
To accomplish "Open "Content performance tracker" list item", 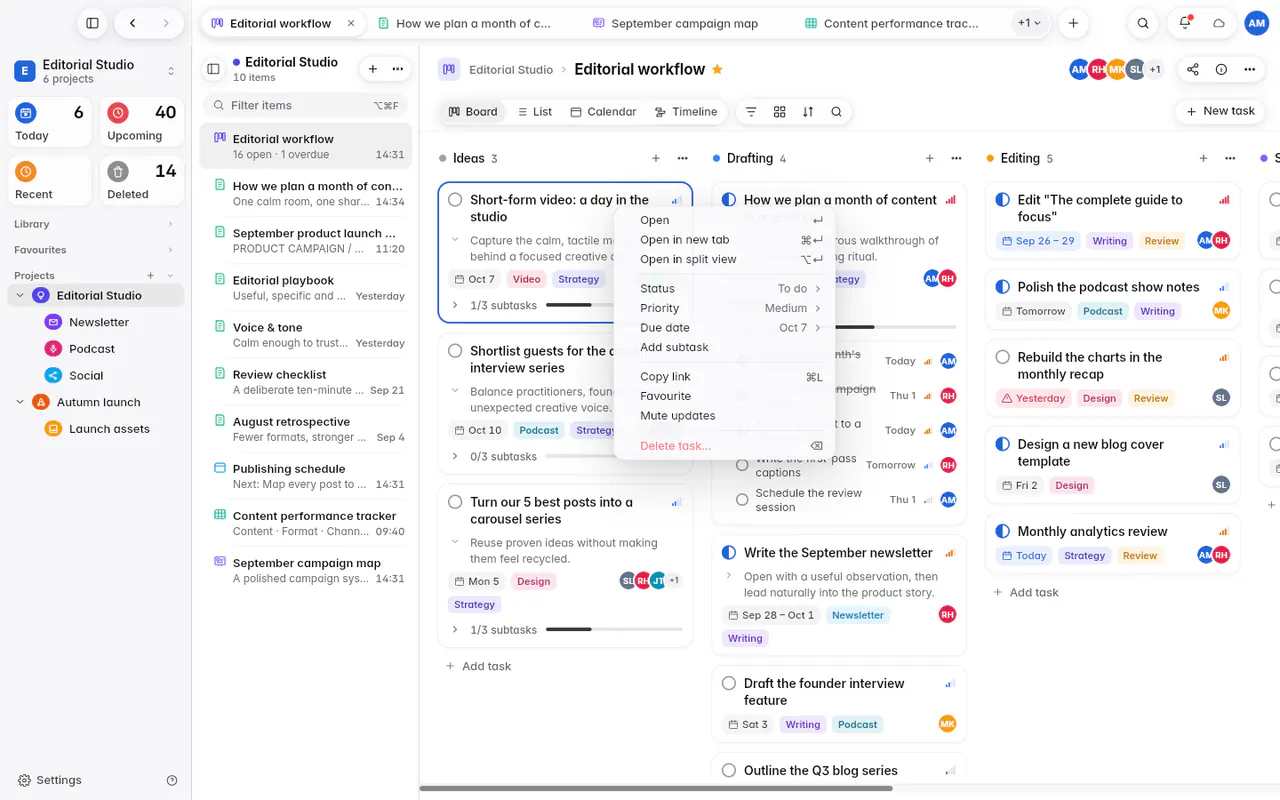I will [306, 524].
